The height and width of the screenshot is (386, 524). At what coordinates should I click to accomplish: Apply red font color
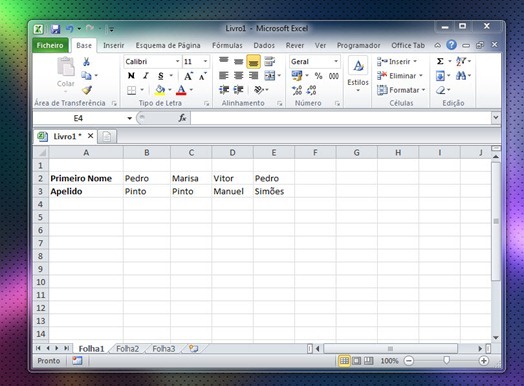coord(181,90)
